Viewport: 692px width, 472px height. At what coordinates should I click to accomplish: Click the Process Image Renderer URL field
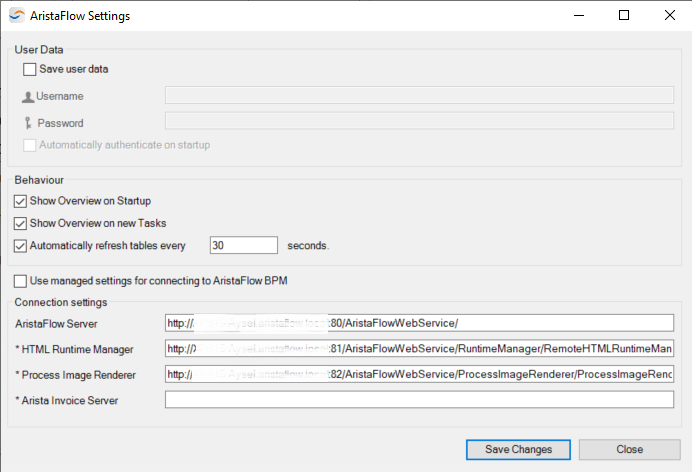coord(419,374)
